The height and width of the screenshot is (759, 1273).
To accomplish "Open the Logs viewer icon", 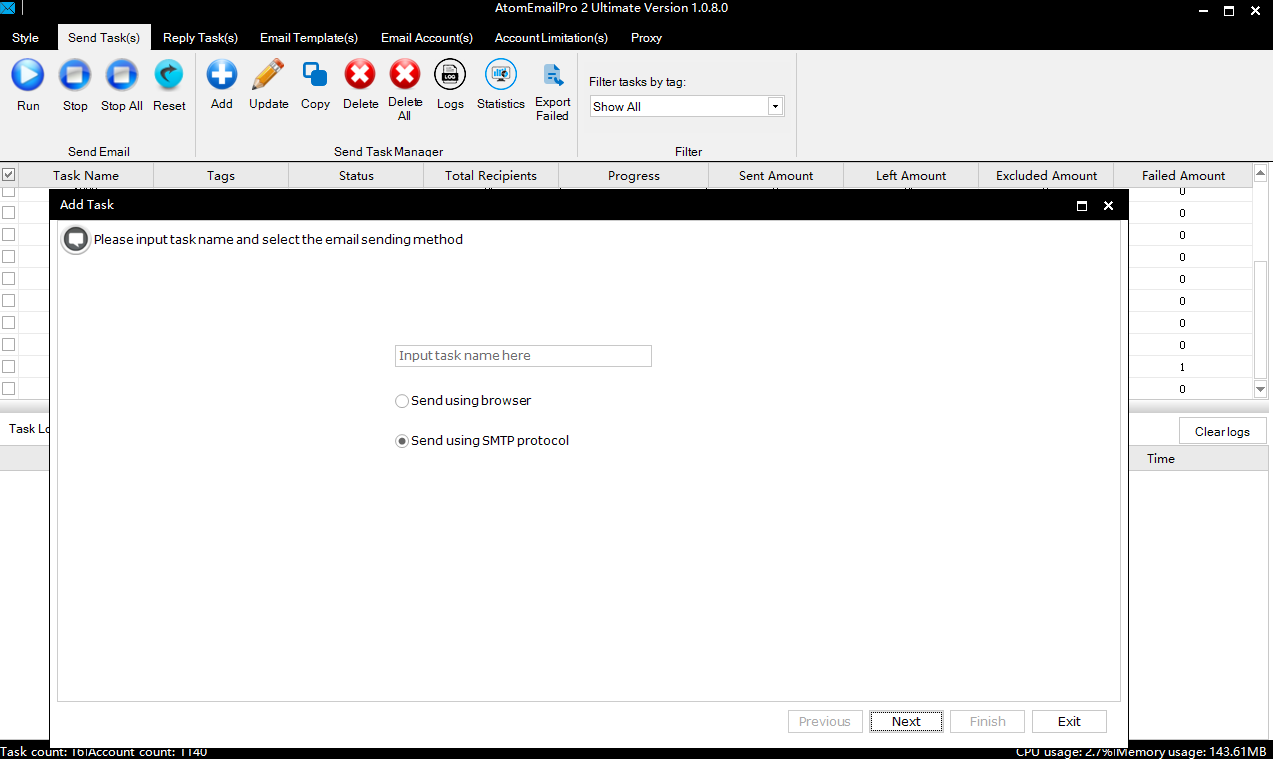I will pyautogui.click(x=450, y=75).
